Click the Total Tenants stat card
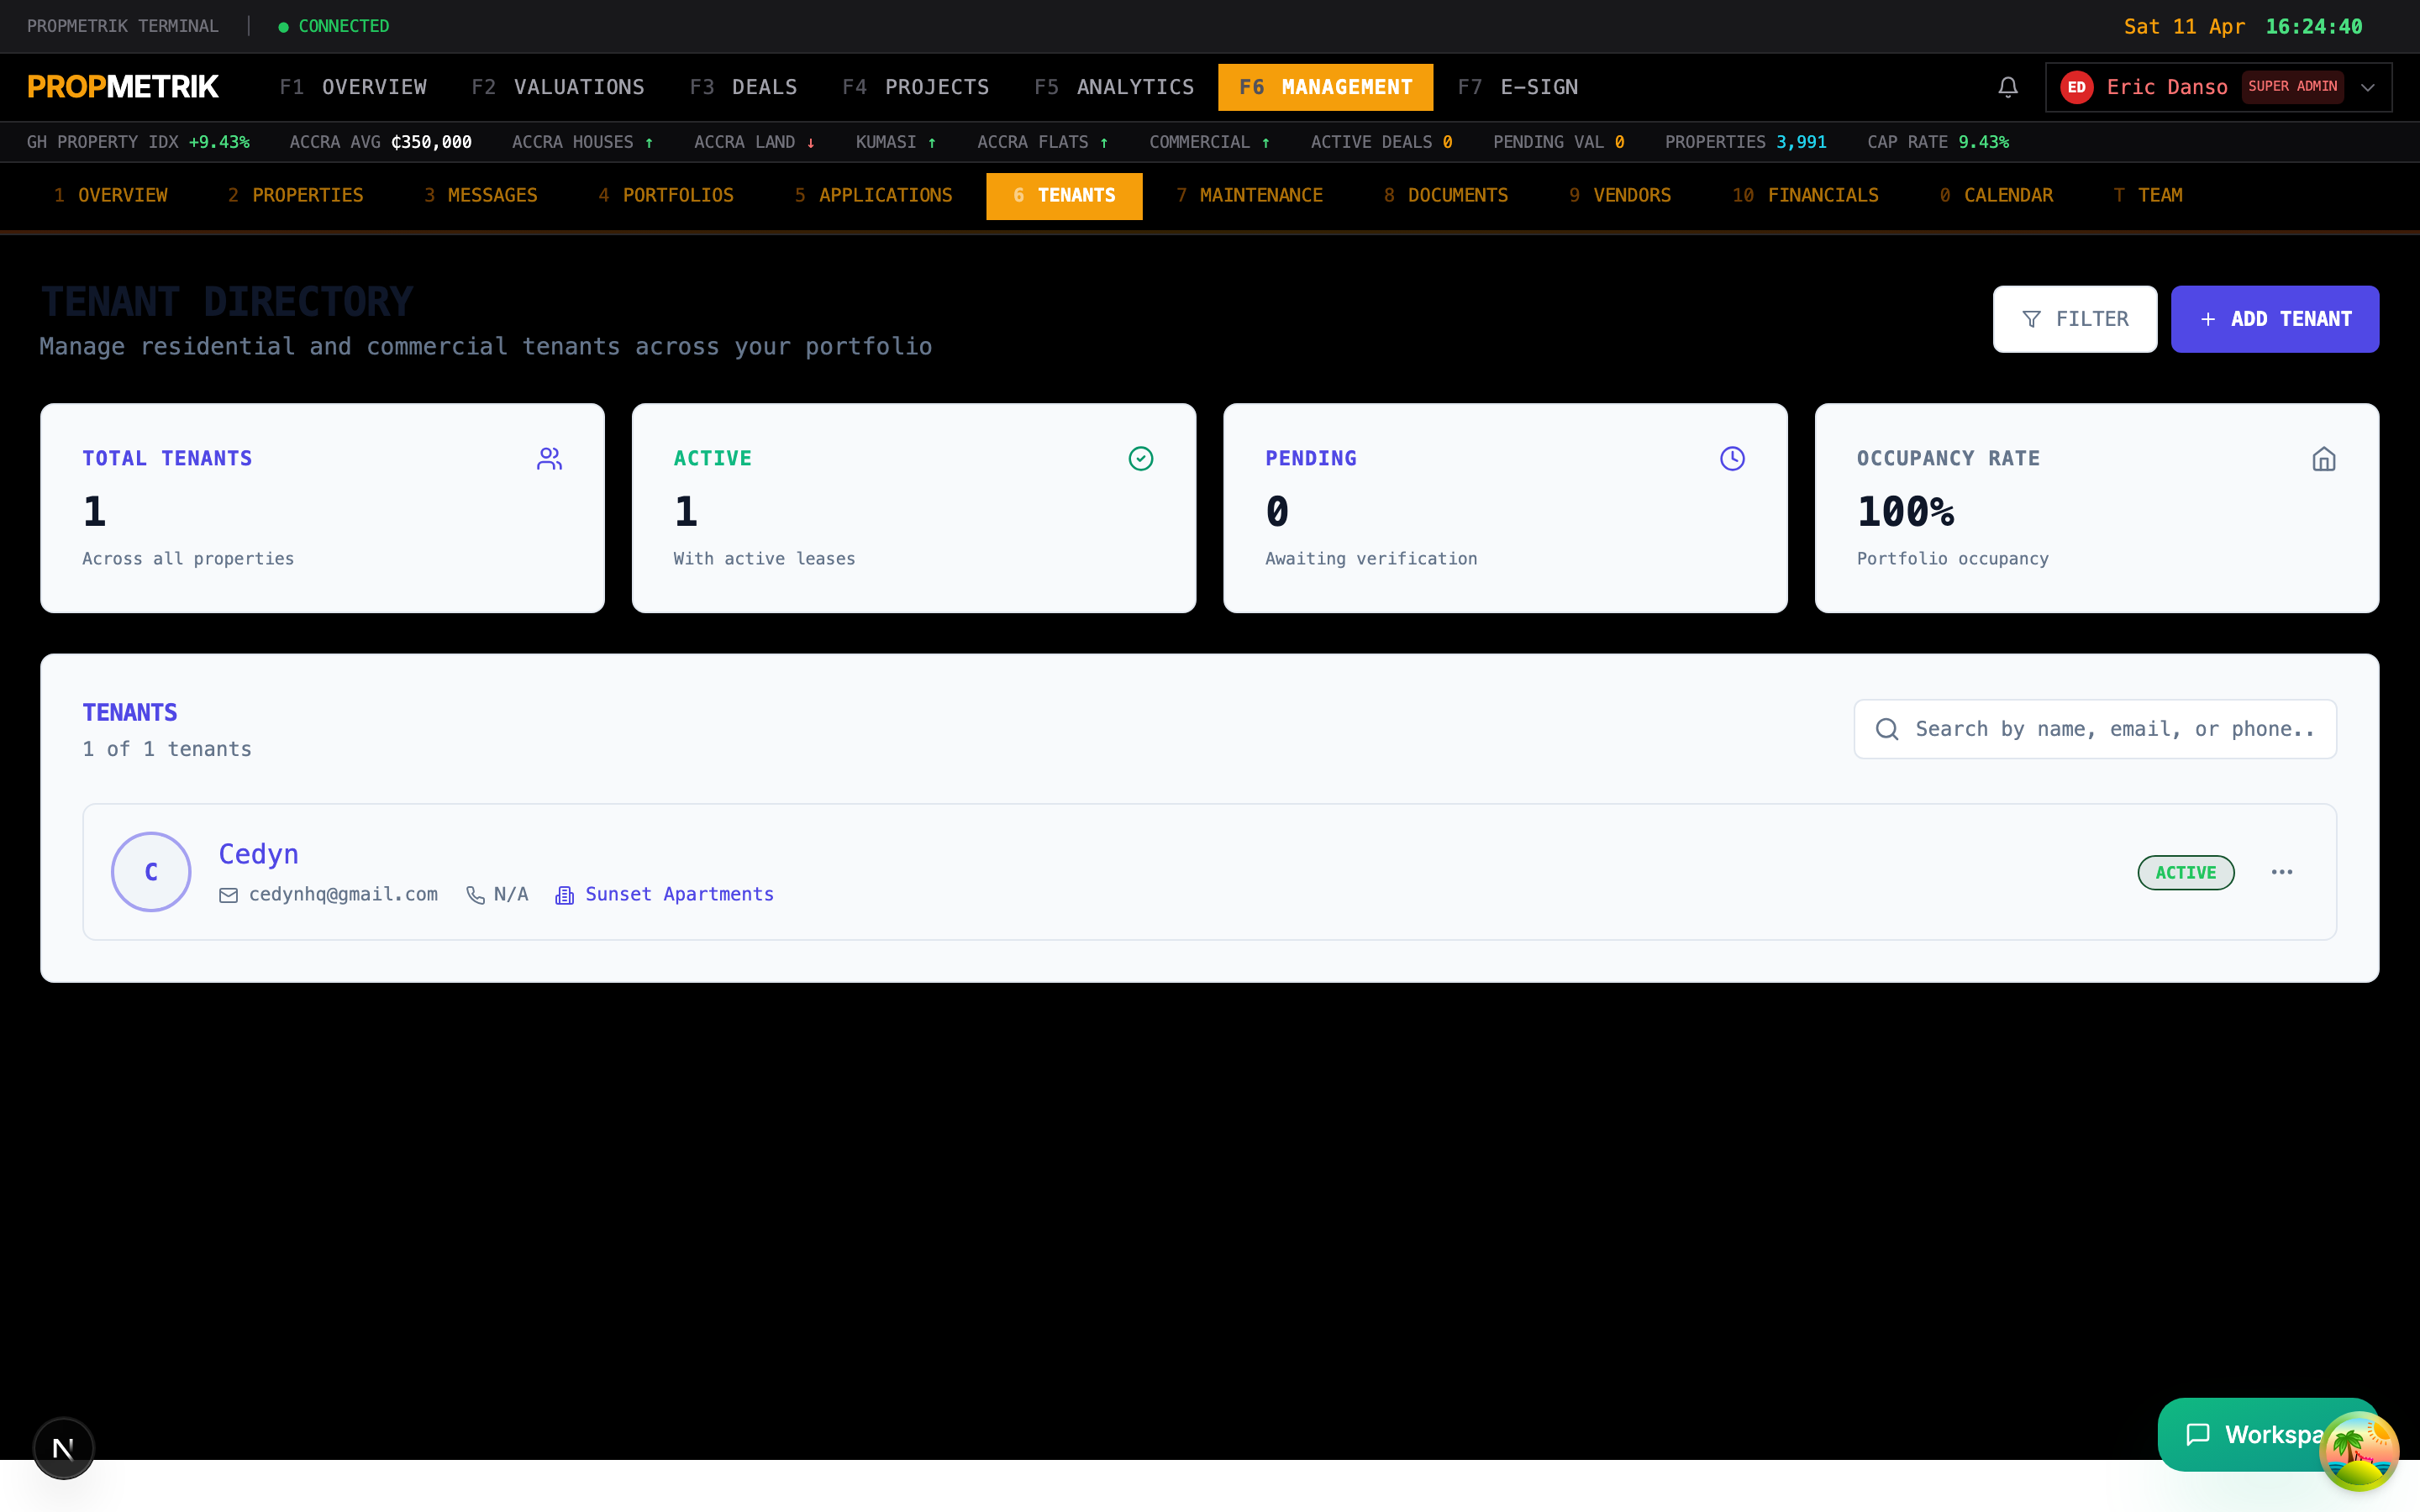The height and width of the screenshot is (1512, 2420). pos(322,508)
